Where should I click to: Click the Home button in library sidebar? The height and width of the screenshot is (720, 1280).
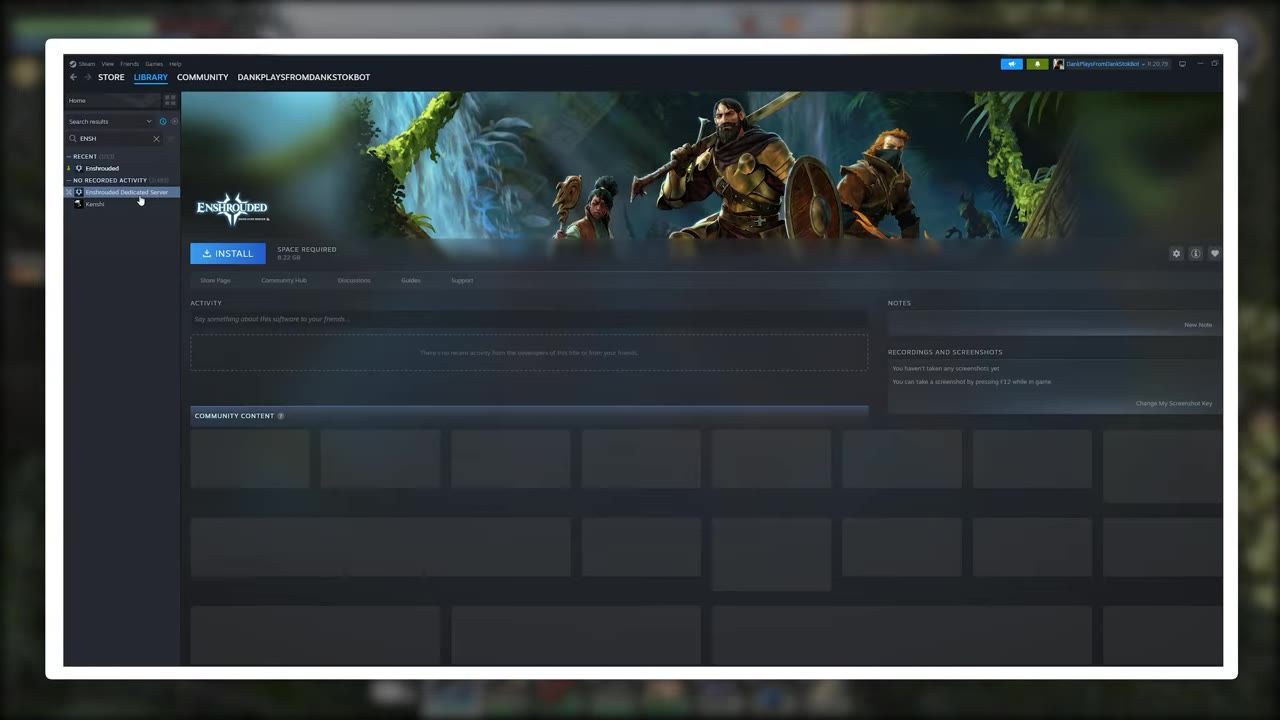(112, 101)
